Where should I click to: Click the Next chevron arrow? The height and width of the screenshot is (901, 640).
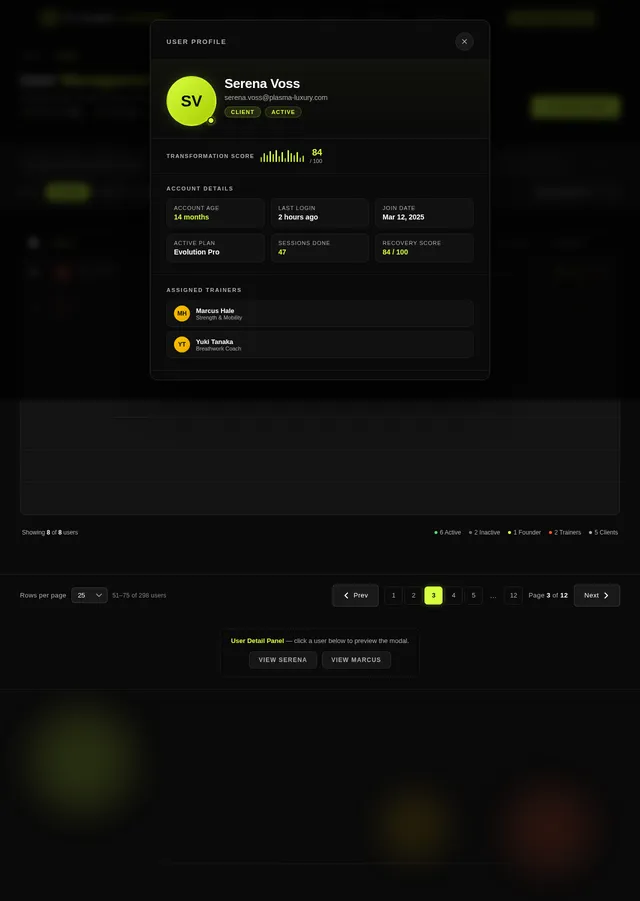coord(606,595)
